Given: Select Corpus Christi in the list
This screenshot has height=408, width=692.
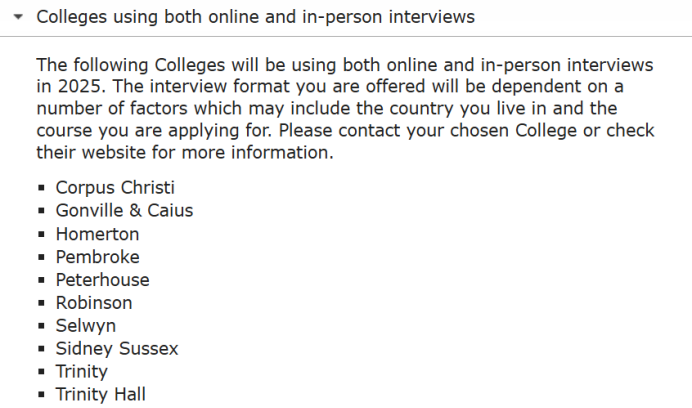Looking at the screenshot, I should coord(115,188).
